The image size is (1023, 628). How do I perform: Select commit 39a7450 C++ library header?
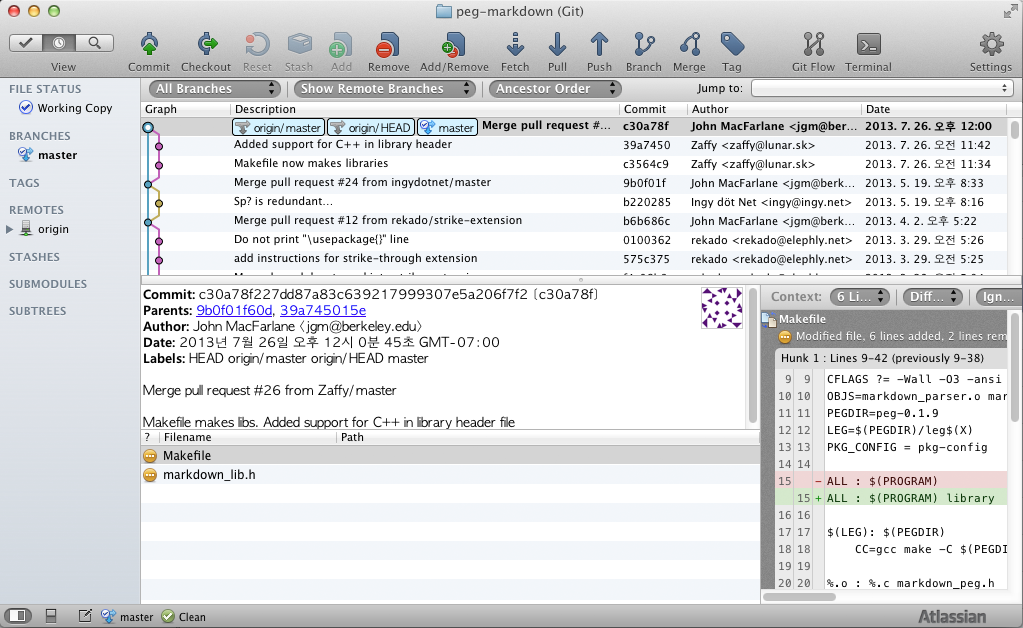(x=574, y=145)
